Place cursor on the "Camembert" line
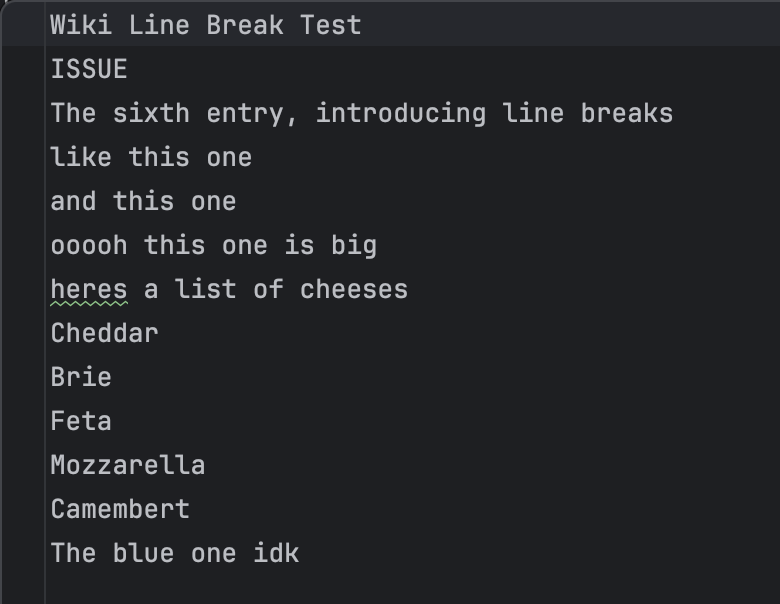The height and width of the screenshot is (604, 780). pyautogui.click(x=120, y=509)
